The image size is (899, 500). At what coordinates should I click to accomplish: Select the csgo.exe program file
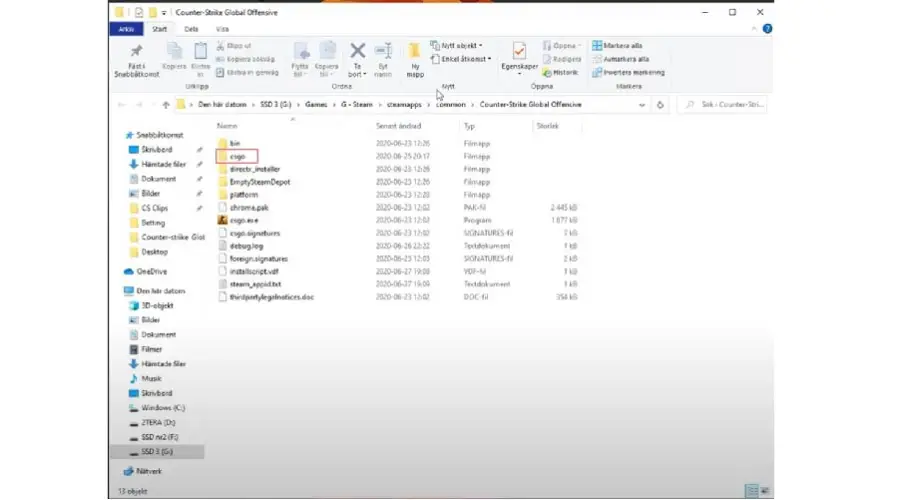click(x=238, y=220)
